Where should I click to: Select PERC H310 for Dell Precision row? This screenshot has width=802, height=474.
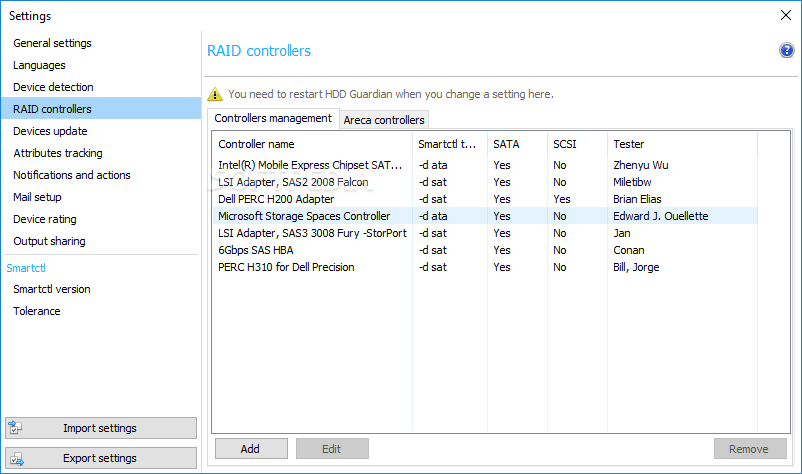[x=485, y=267]
